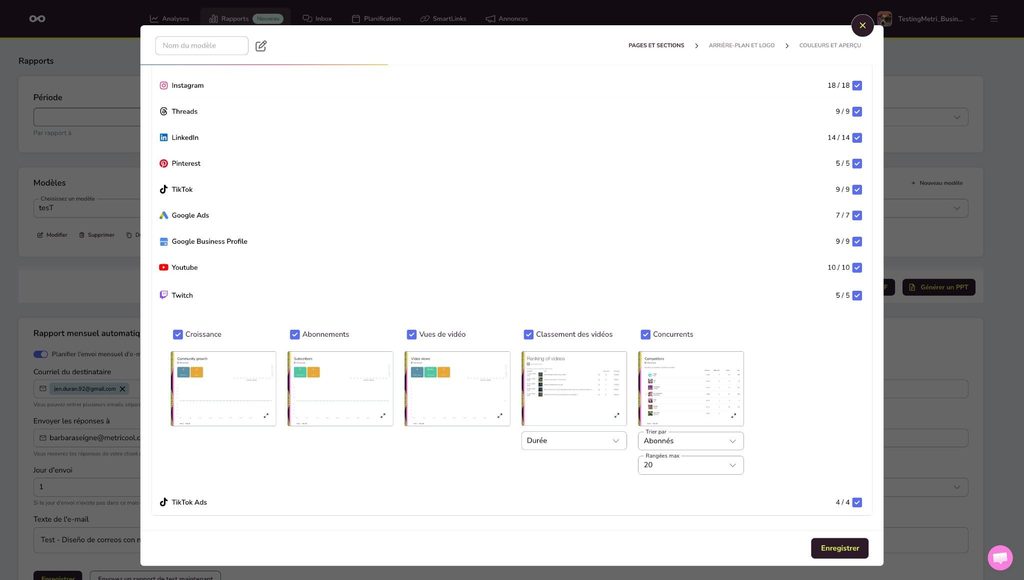Open the hamburger menu in top bar

coord(993,19)
